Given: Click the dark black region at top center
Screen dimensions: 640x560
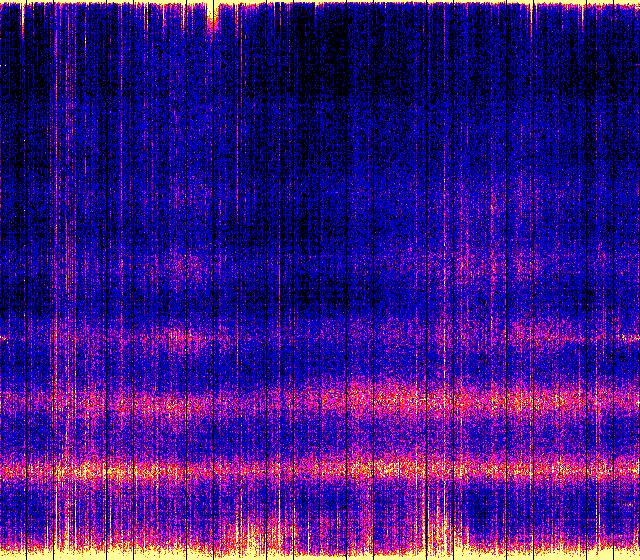Looking at the screenshot, I should (x=320, y=40).
